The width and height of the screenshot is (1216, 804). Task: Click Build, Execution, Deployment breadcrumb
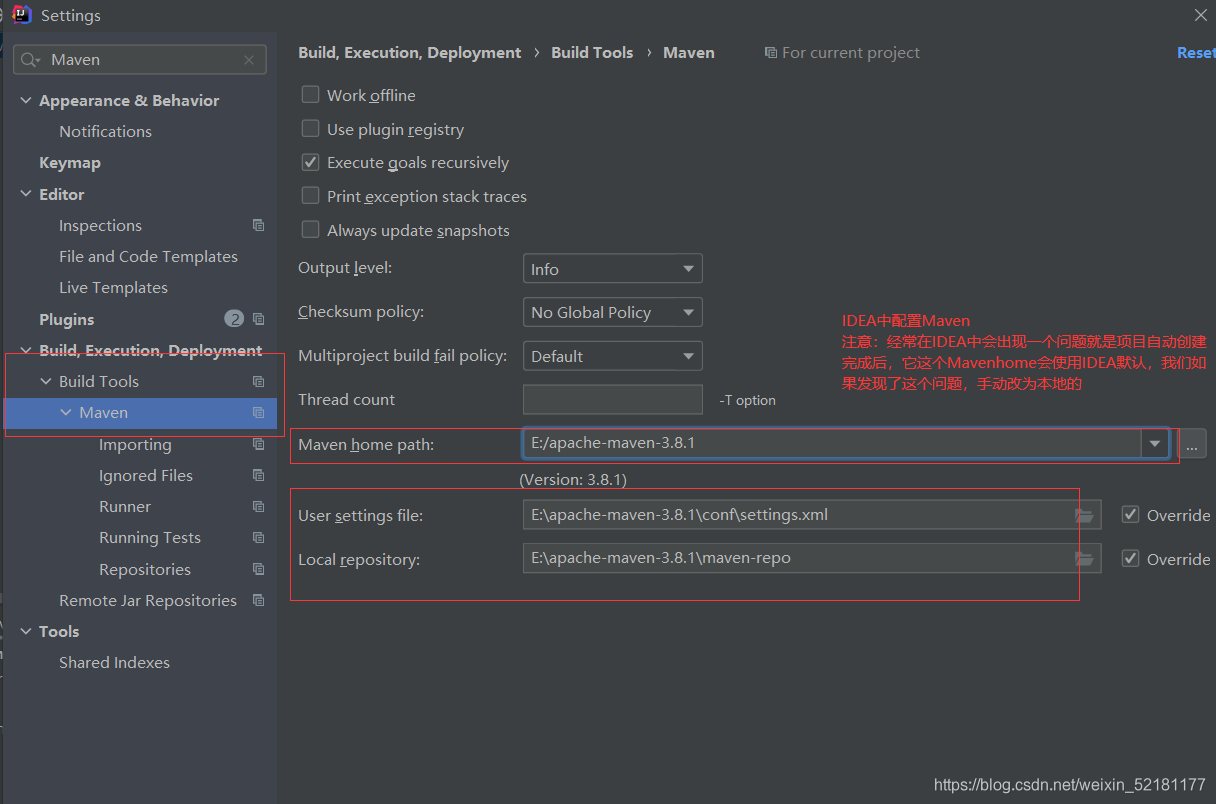[x=410, y=53]
